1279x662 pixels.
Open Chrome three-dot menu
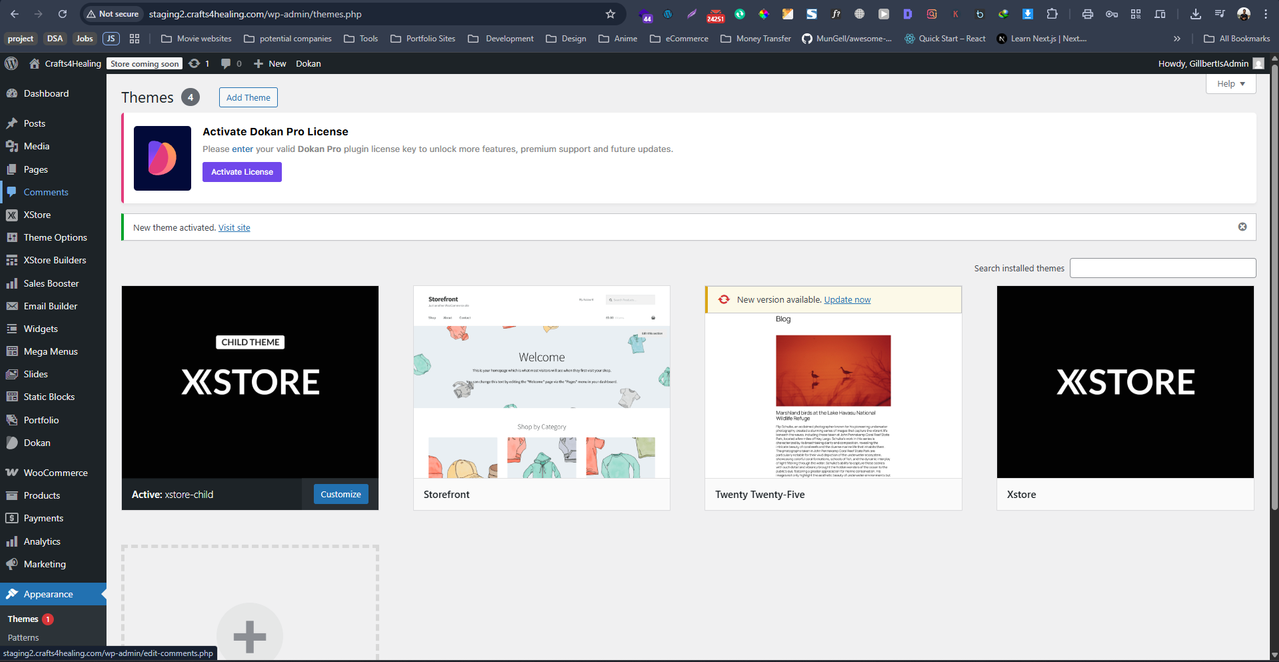pos(1266,14)
